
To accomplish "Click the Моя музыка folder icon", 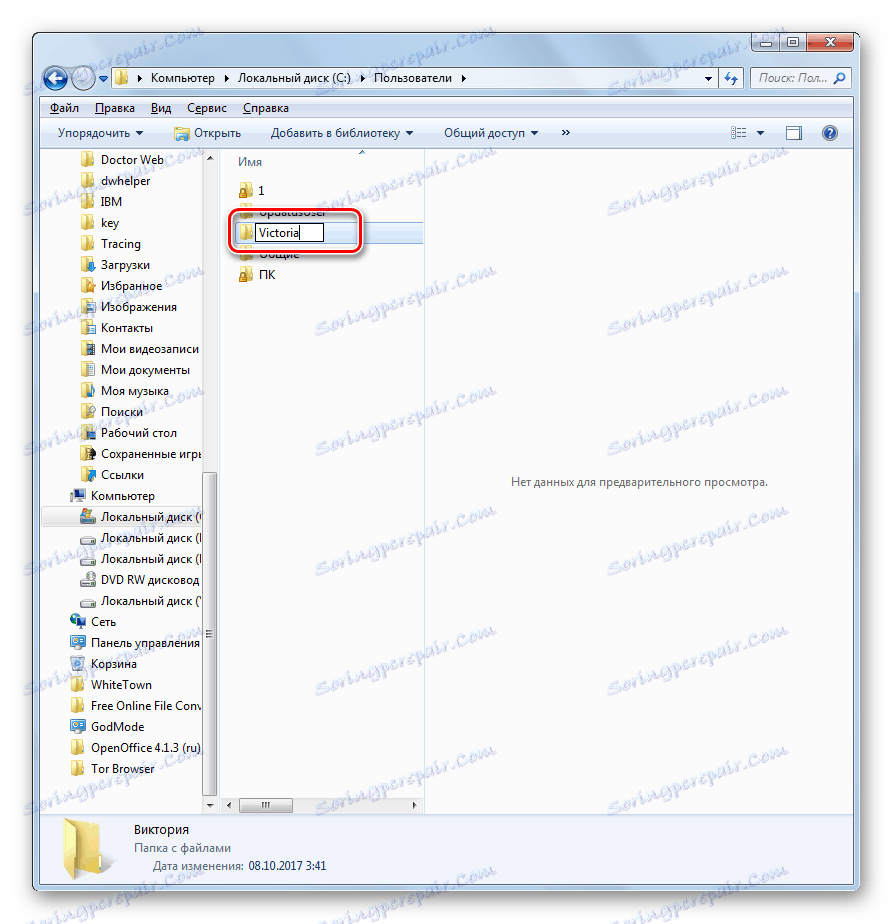I will 88,391.
